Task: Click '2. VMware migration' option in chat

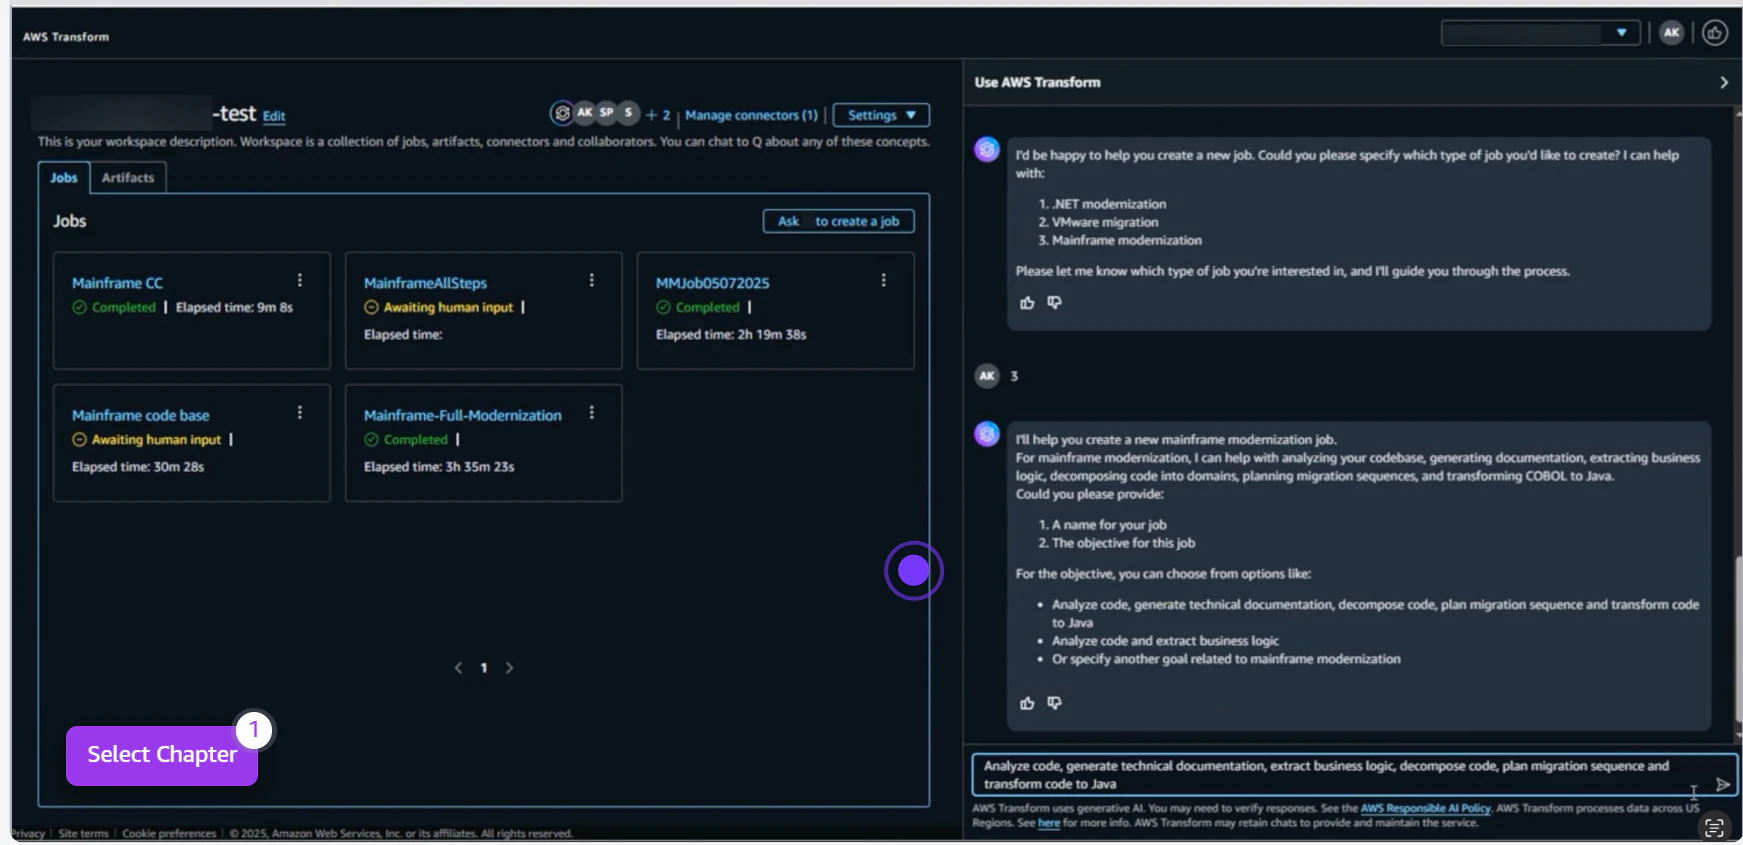Action: coord(1098,222)
